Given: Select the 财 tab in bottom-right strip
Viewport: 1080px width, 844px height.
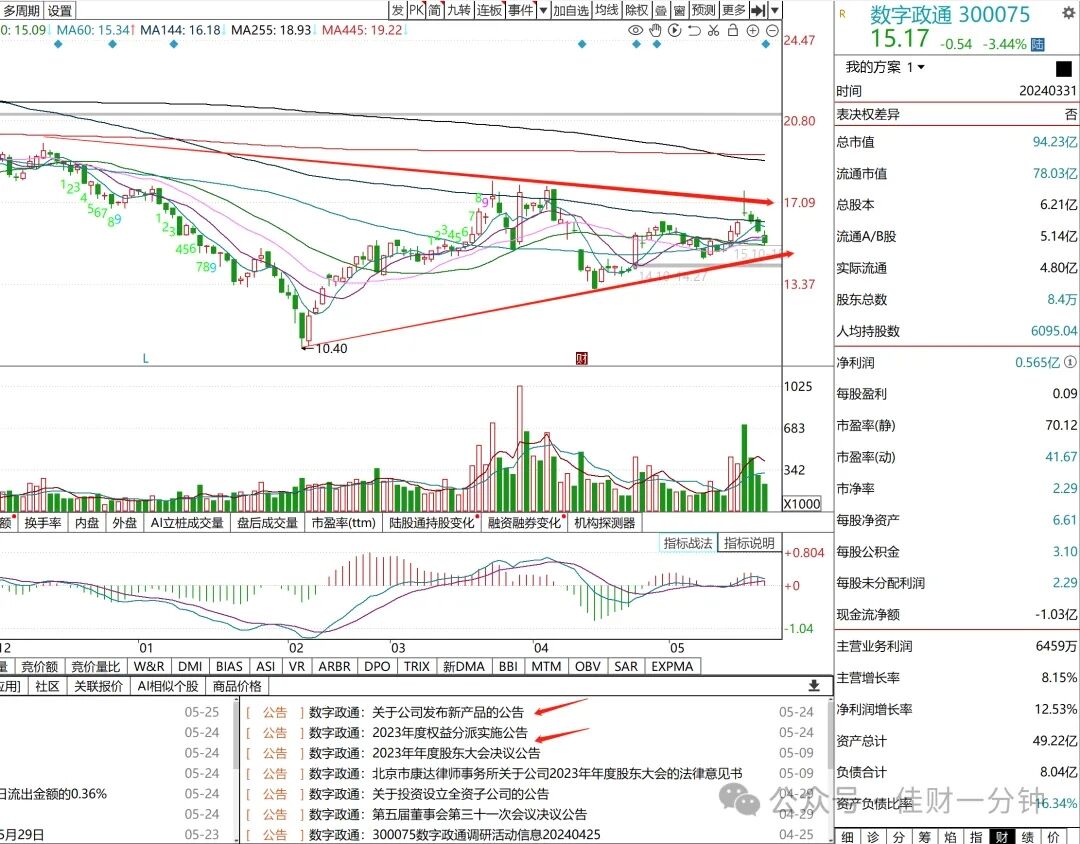Looking at the screenshot, I should (1002, 836).
